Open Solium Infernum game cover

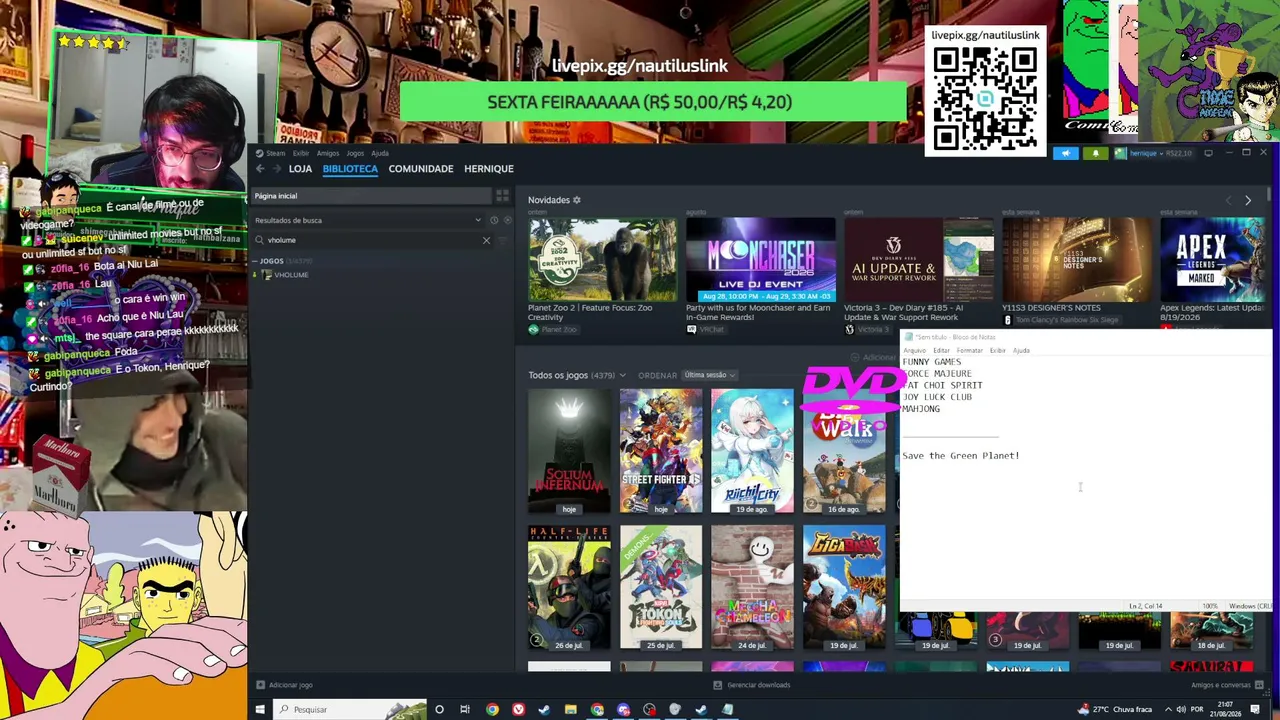(x=569, y=451)
